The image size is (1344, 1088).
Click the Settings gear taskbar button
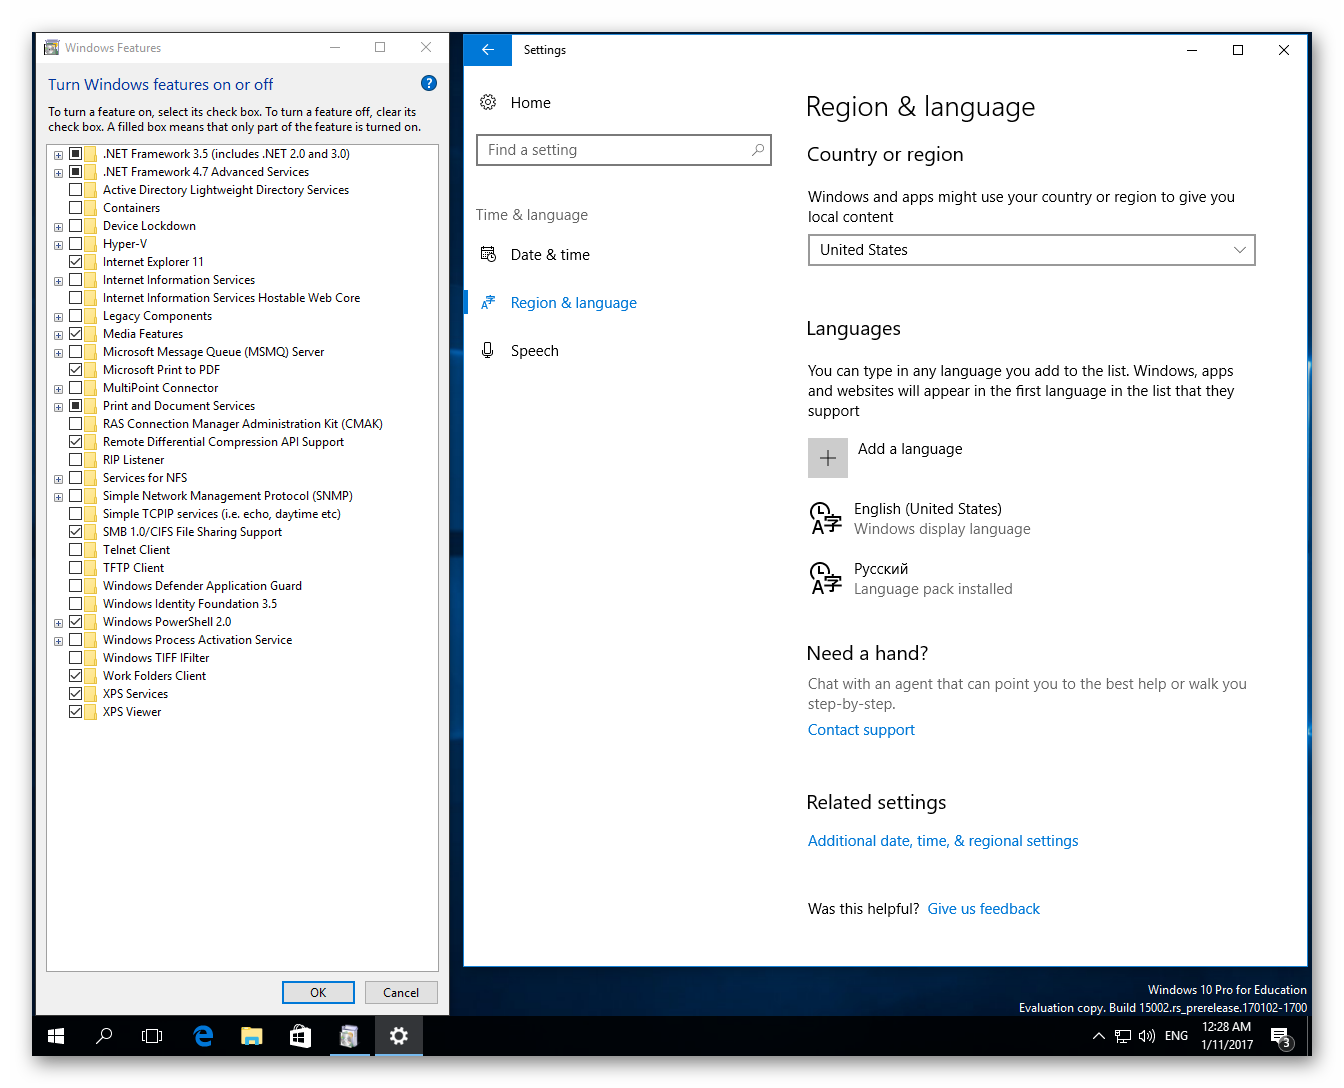pos(399,1036)
